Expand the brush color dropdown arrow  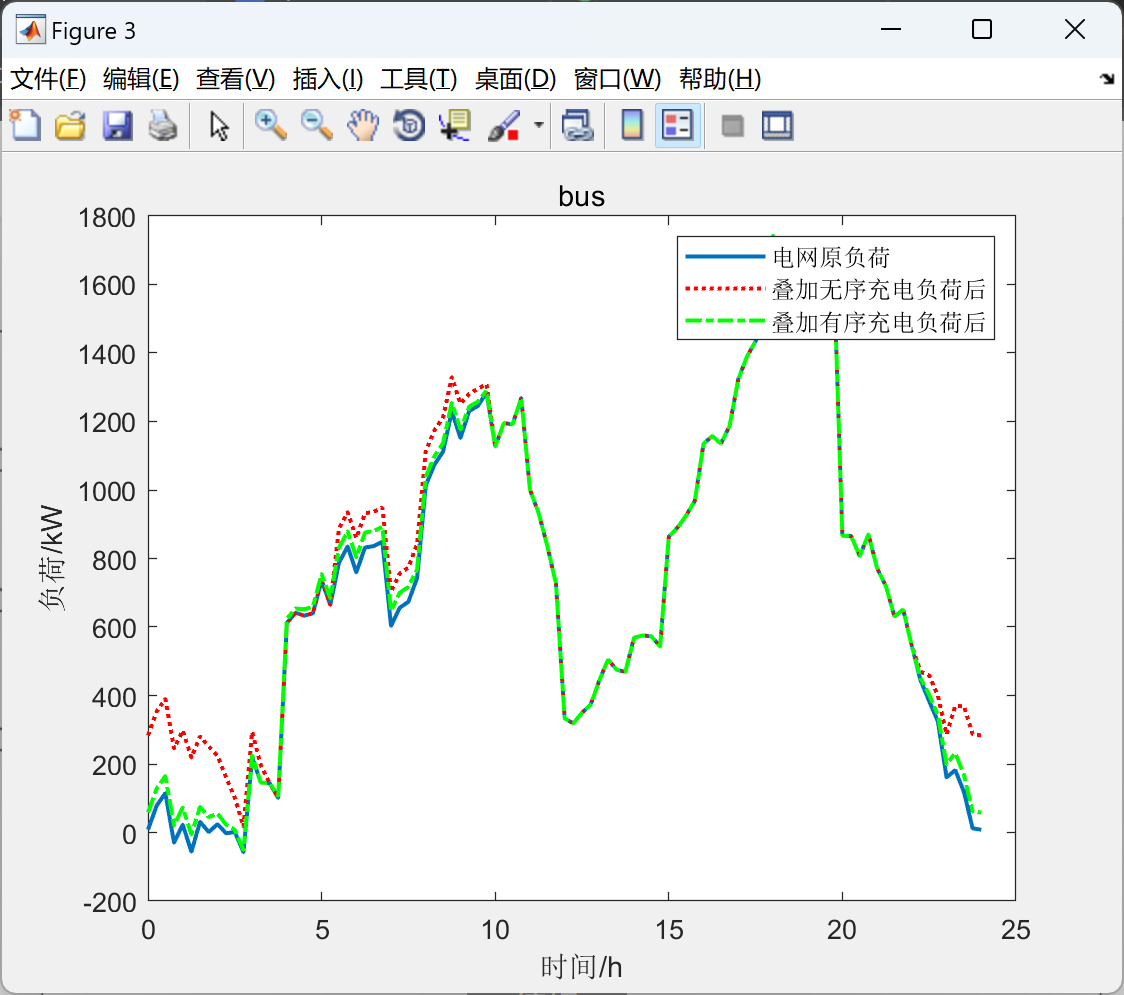[x=538, y=125]
